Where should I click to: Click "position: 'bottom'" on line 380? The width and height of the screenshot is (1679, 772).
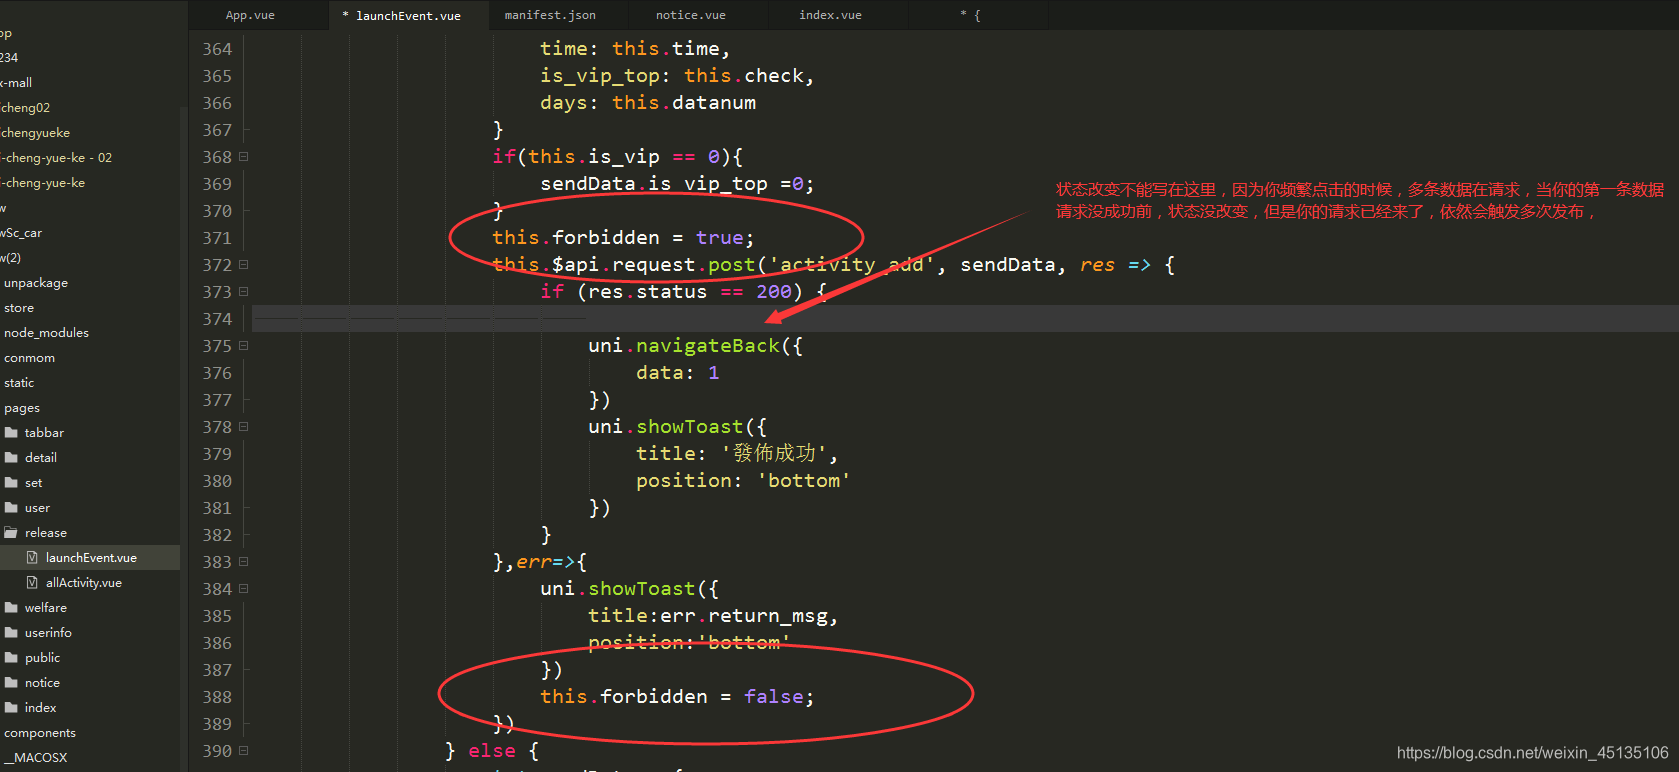(743, 481)
